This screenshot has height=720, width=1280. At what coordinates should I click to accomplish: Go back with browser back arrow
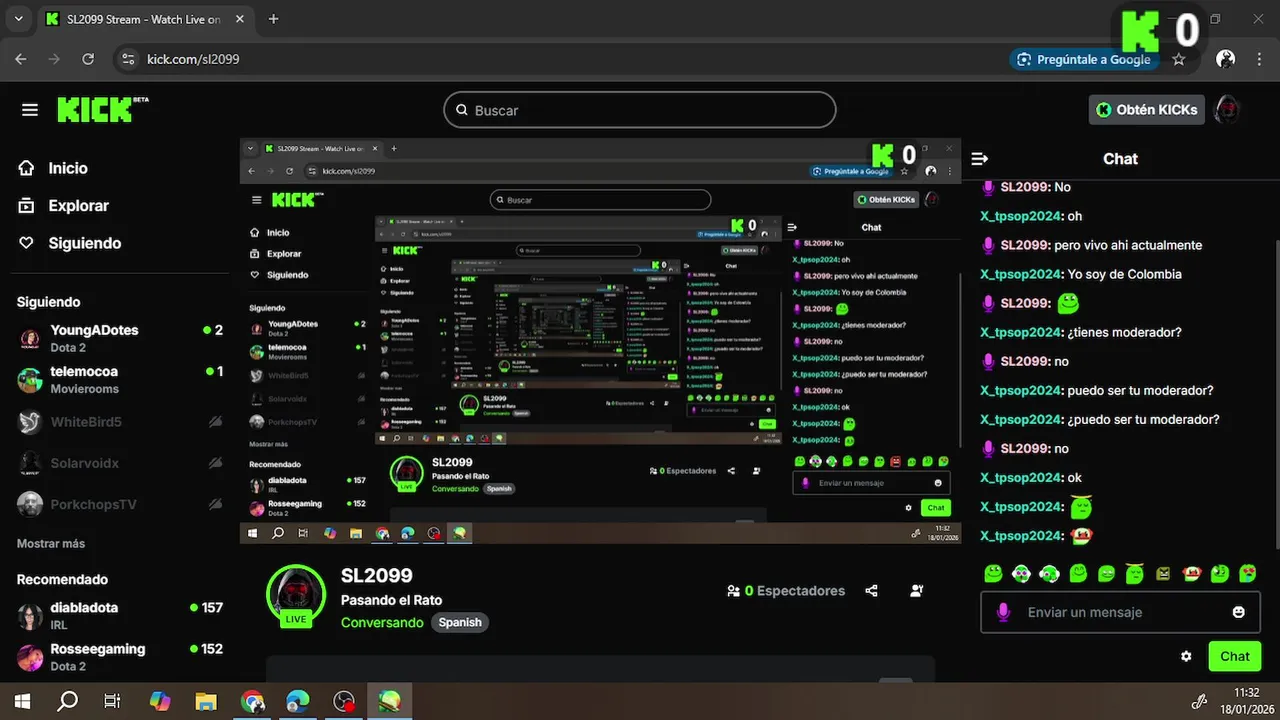pyautogui.click(x=21, y=59)
